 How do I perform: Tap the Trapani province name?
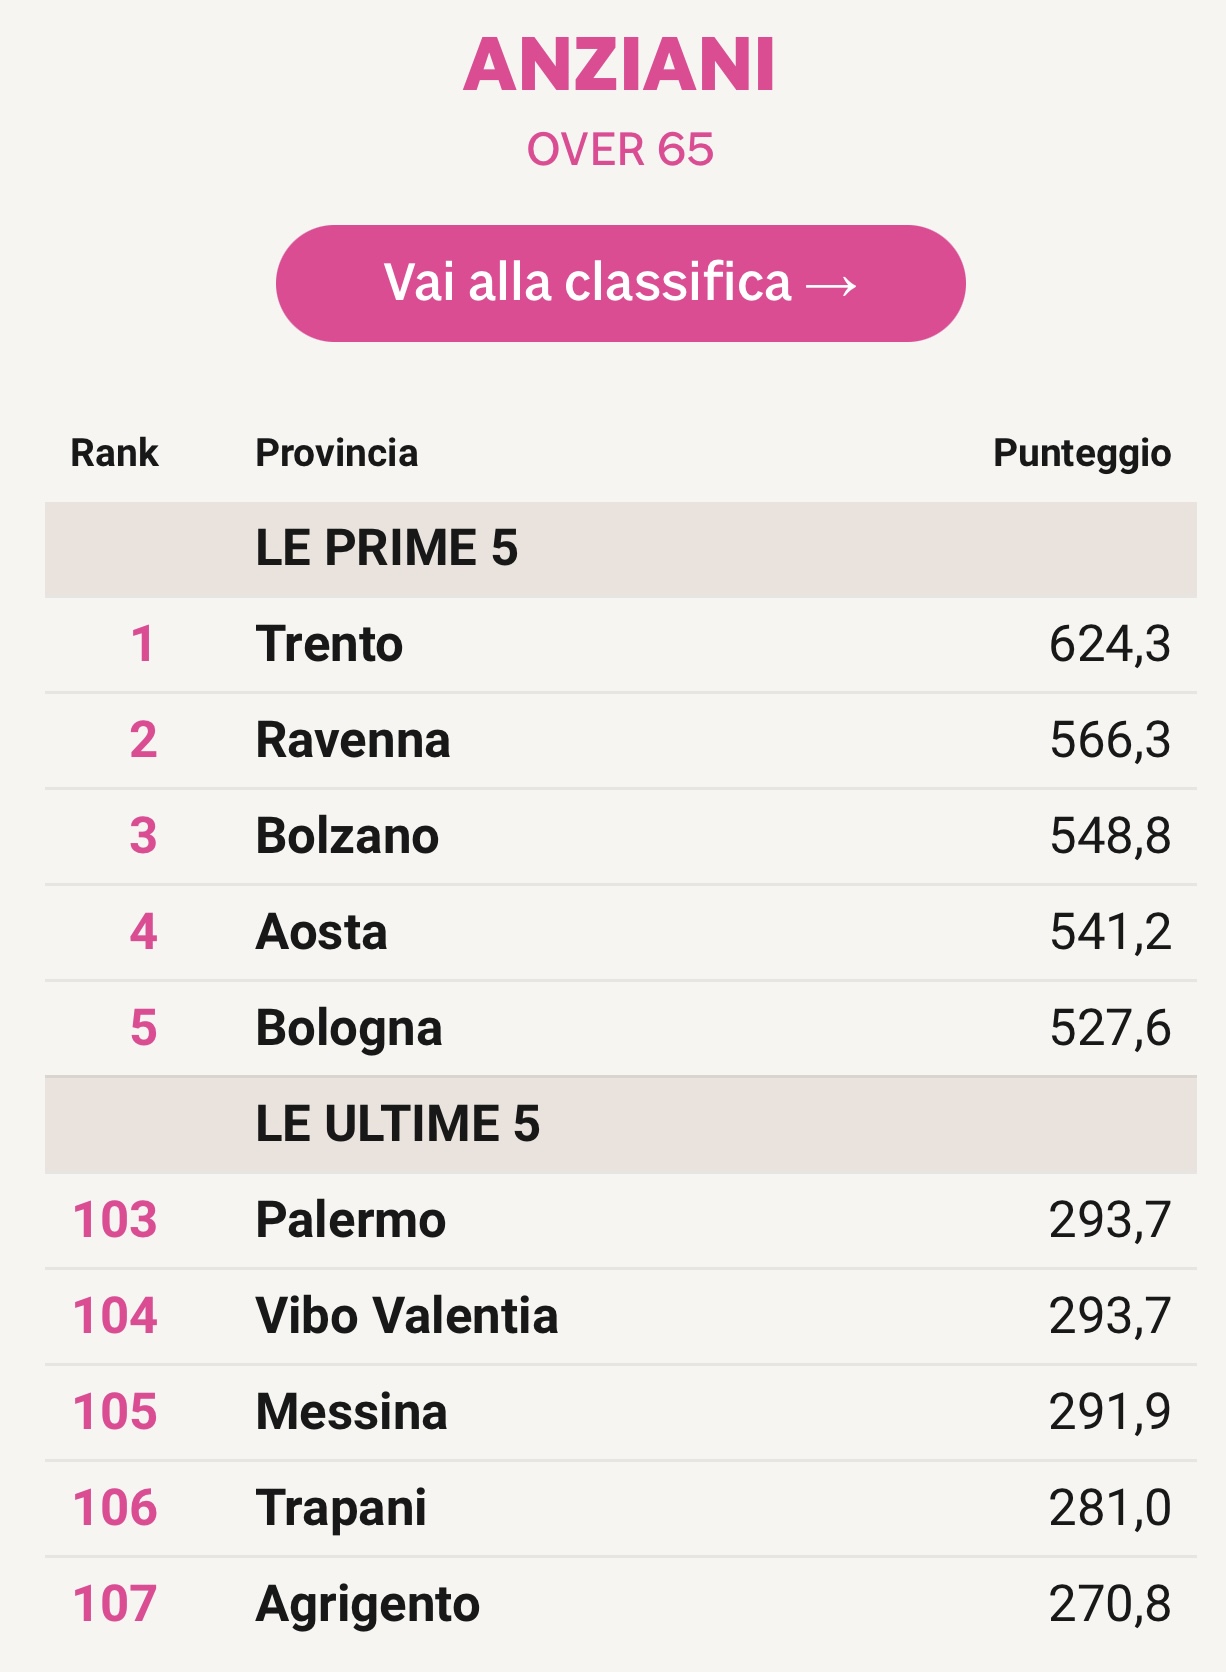pos(341,1508)
